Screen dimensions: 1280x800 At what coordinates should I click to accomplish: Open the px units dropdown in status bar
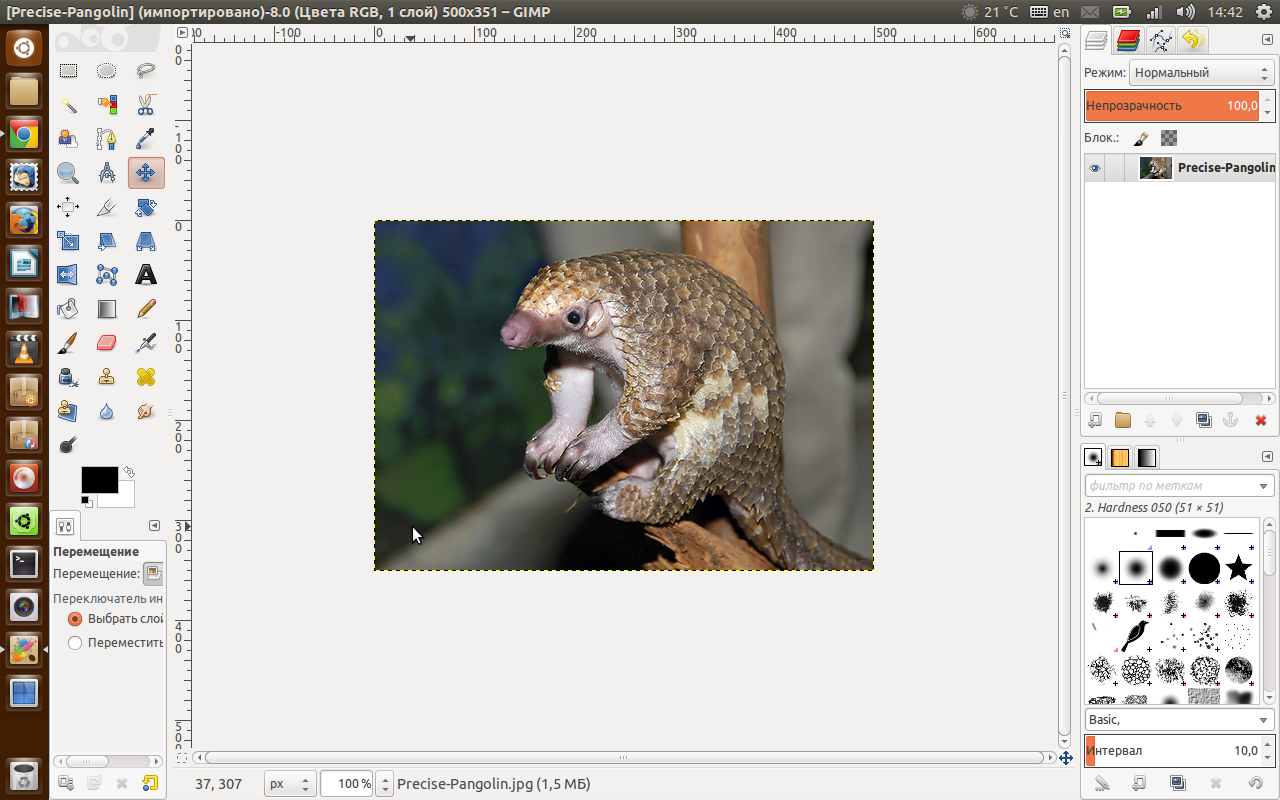pyautogui.click(x=290, y=784)
